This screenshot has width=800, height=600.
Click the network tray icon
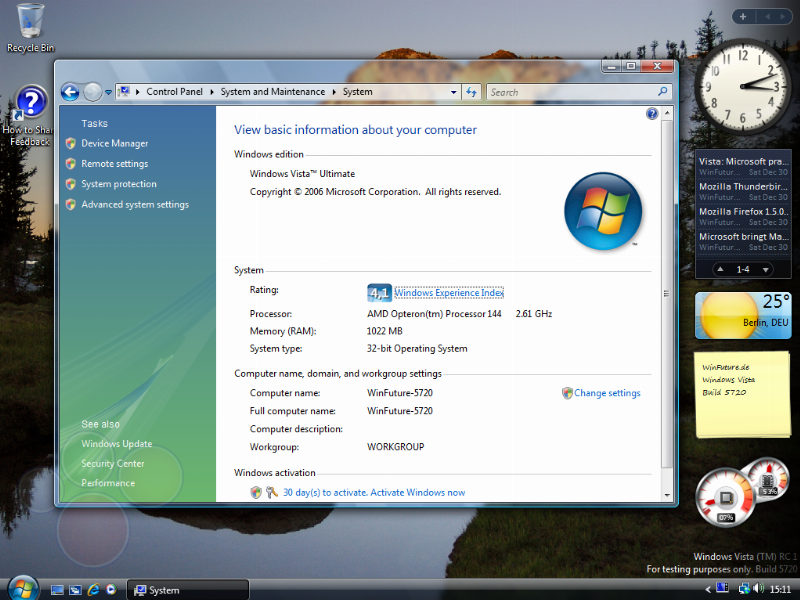click(x=744, y=589)
